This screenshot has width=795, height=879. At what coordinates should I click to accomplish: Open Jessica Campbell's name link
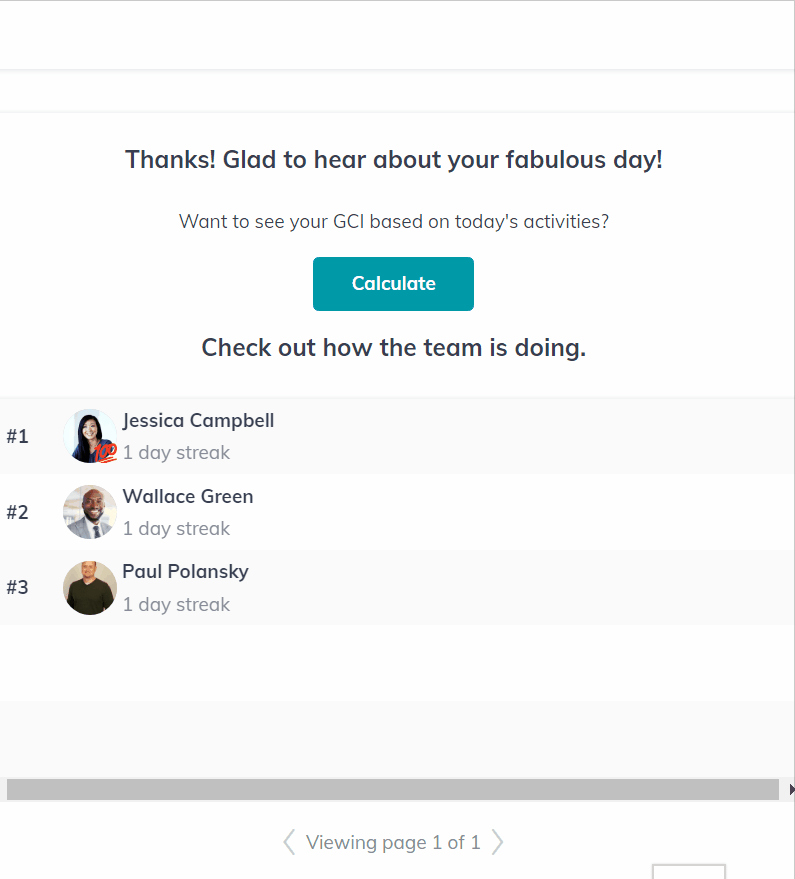pyautogui.click(x=197, y=420)
